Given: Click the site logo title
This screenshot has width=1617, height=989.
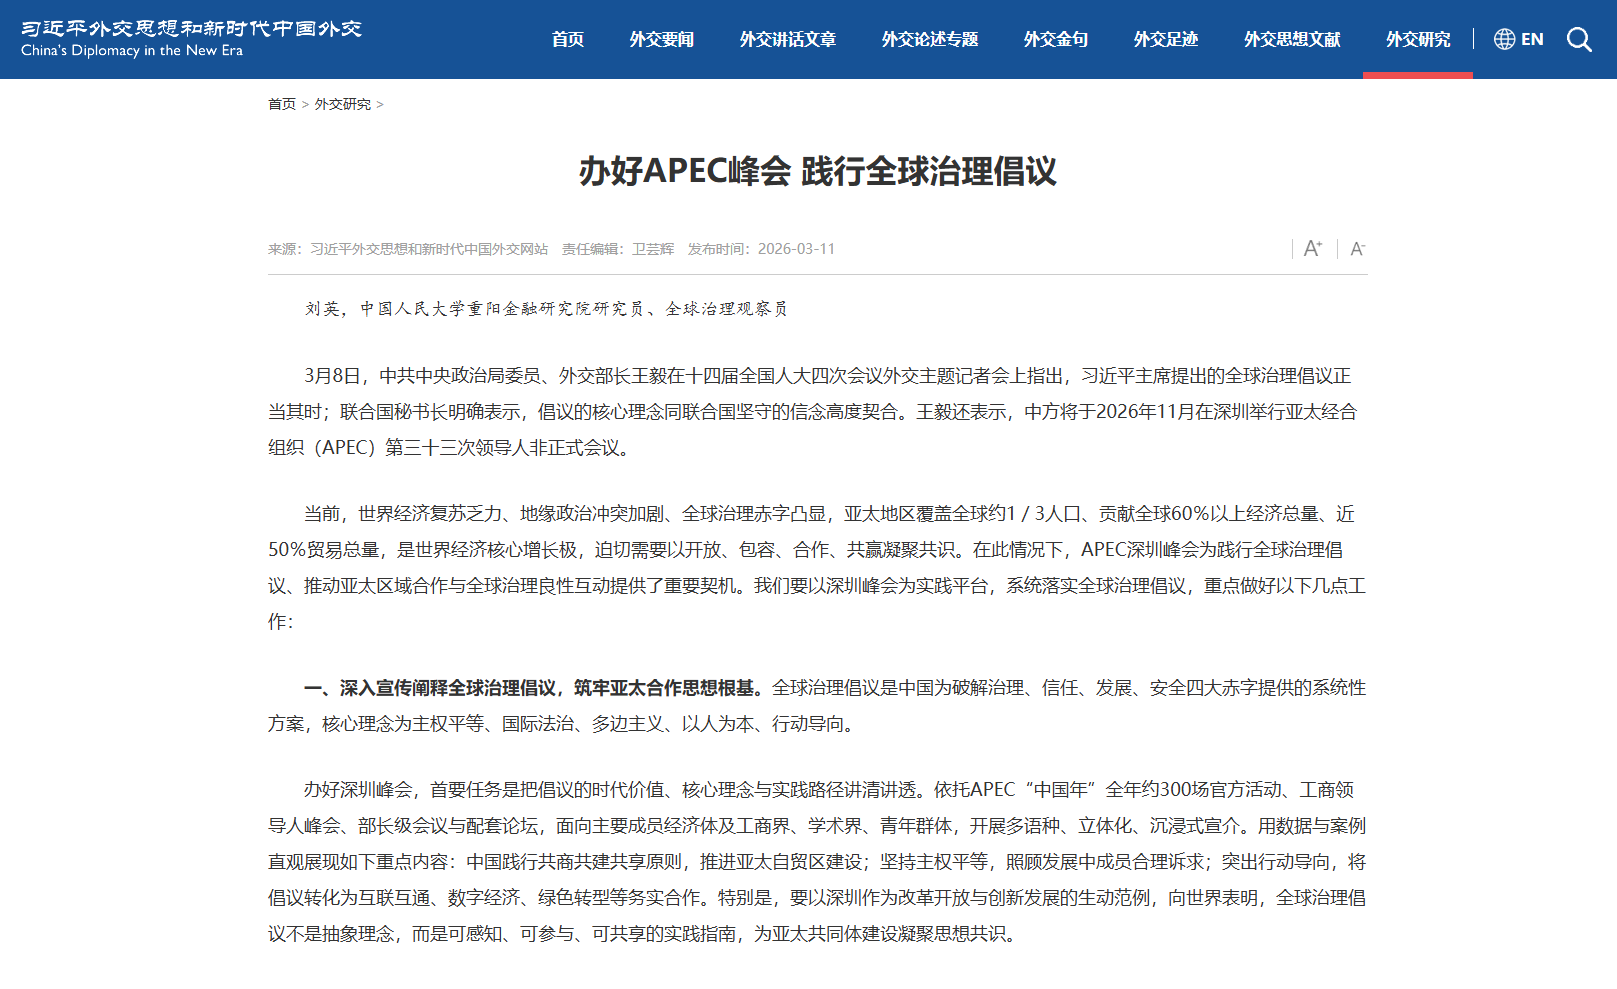Looking at the screenshot, I should (191, 38).
